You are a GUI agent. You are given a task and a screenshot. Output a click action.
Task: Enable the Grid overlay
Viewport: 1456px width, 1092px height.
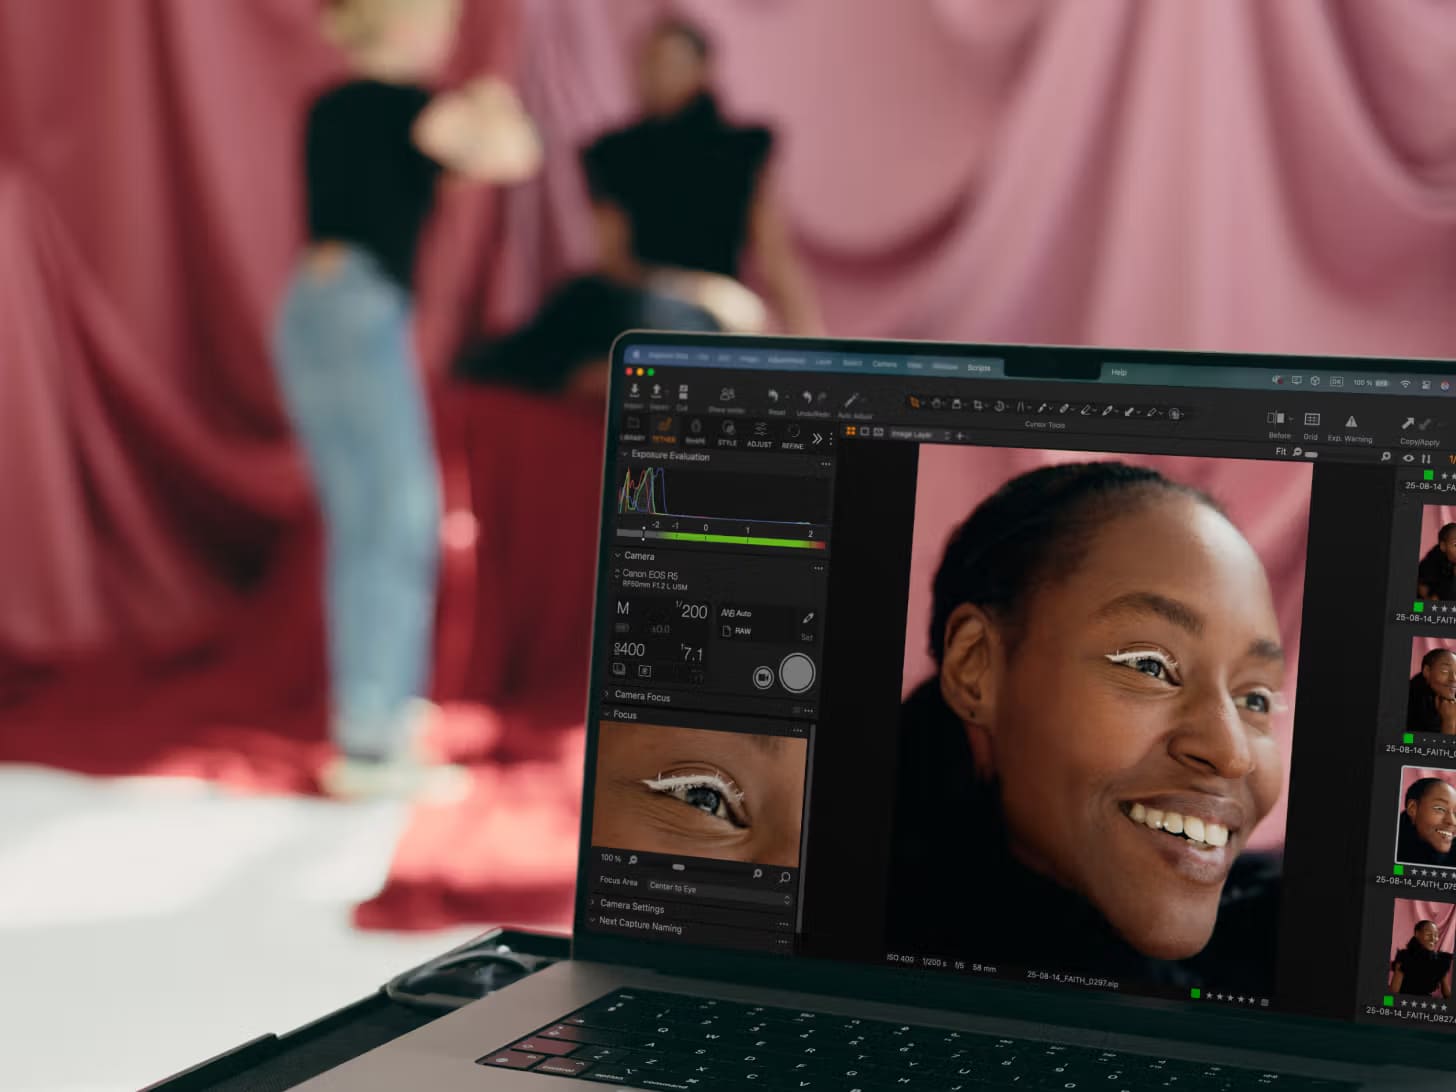tap(1312, 421)
